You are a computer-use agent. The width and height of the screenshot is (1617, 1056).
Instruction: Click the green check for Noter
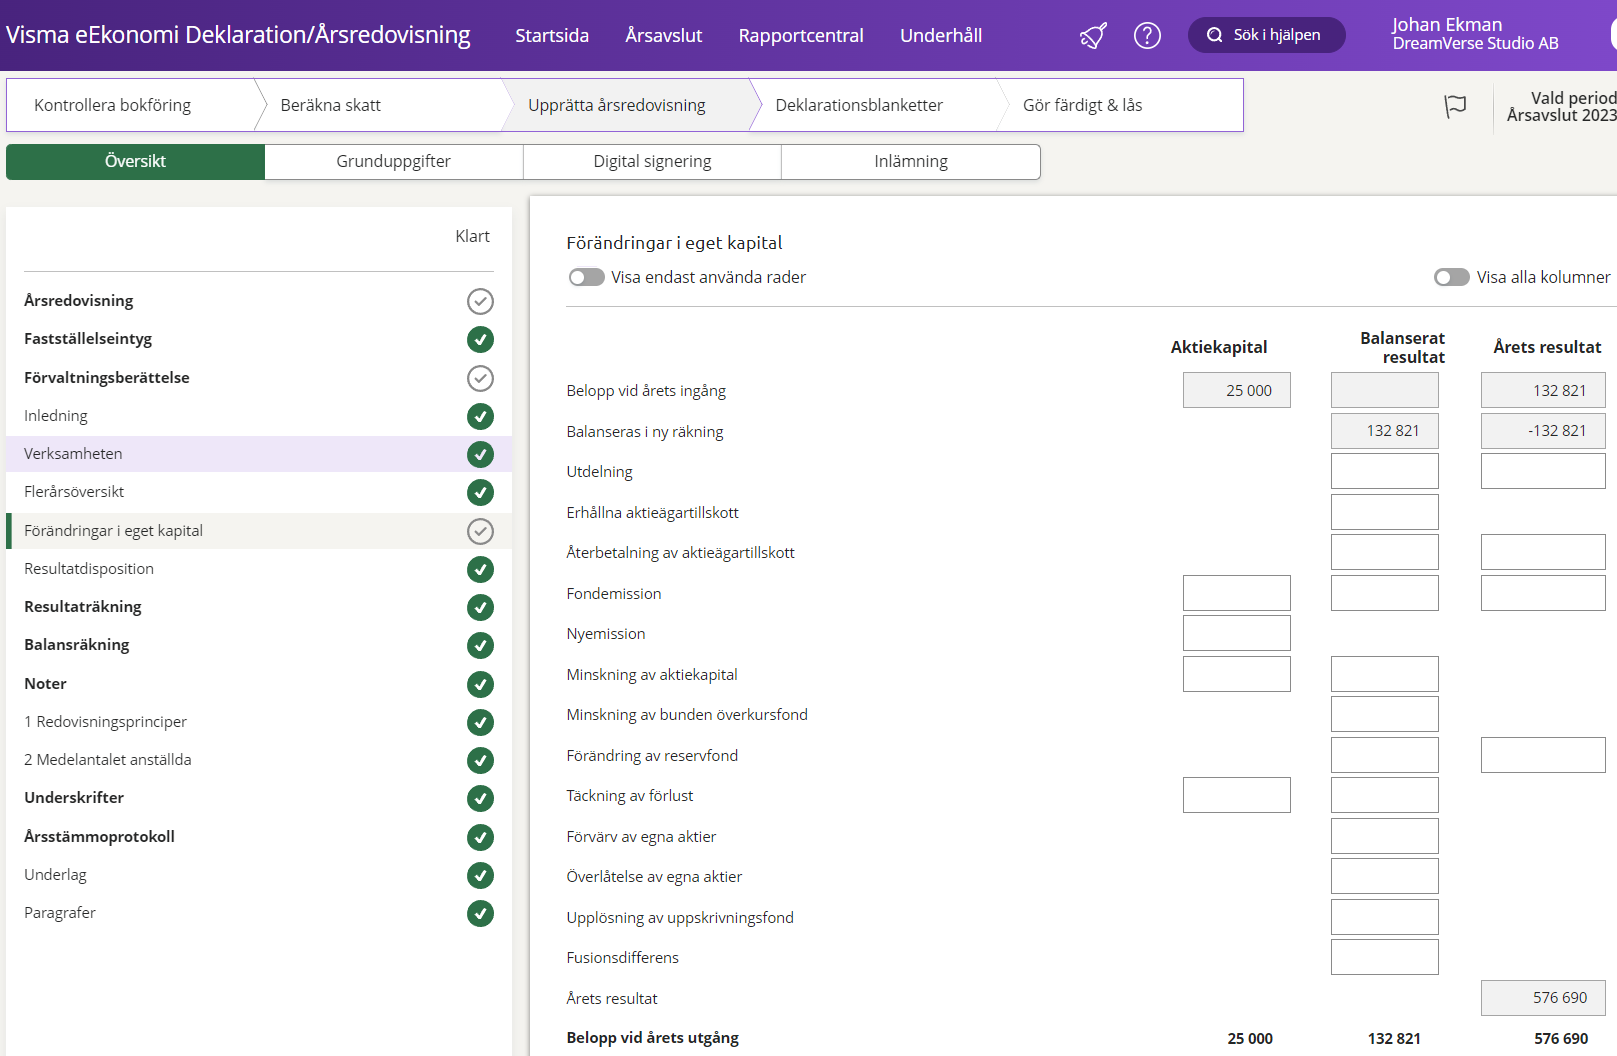(480, 684)
